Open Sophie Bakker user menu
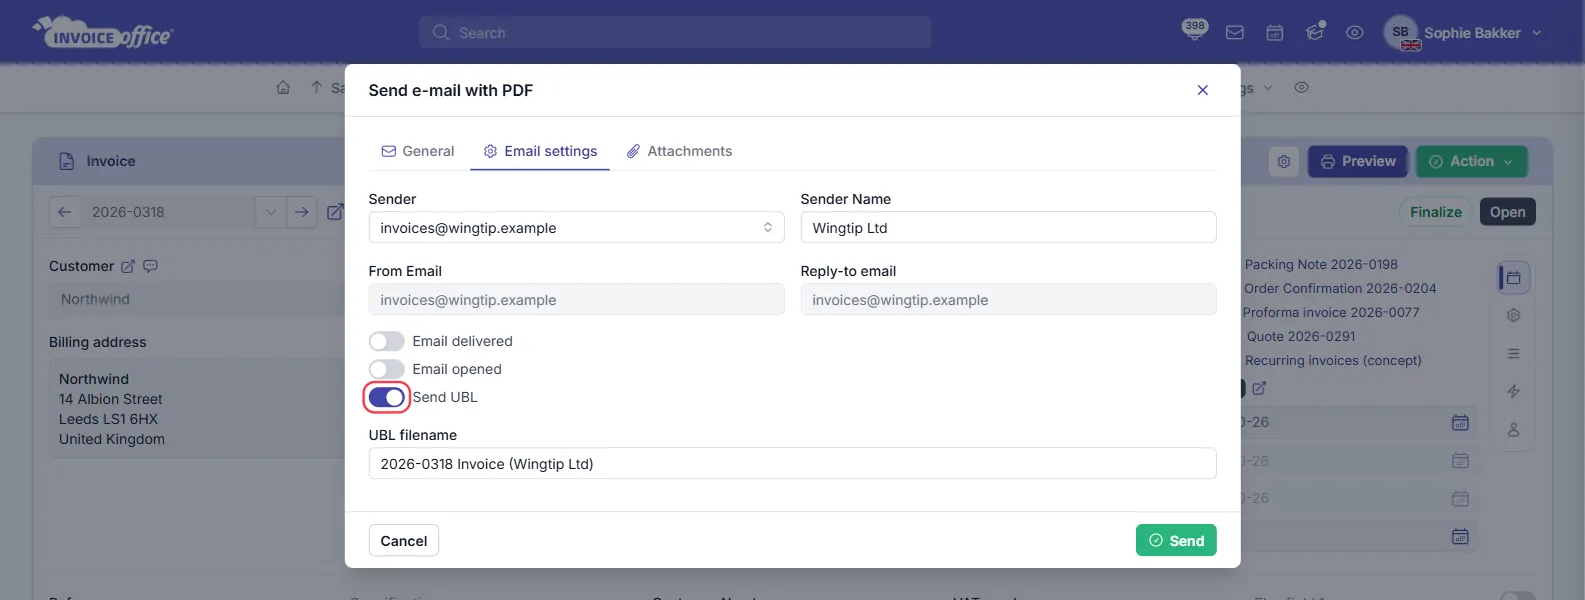The height and width of the screenshot is (600, 1585). pyautogui.click(x=1464, y=33)
